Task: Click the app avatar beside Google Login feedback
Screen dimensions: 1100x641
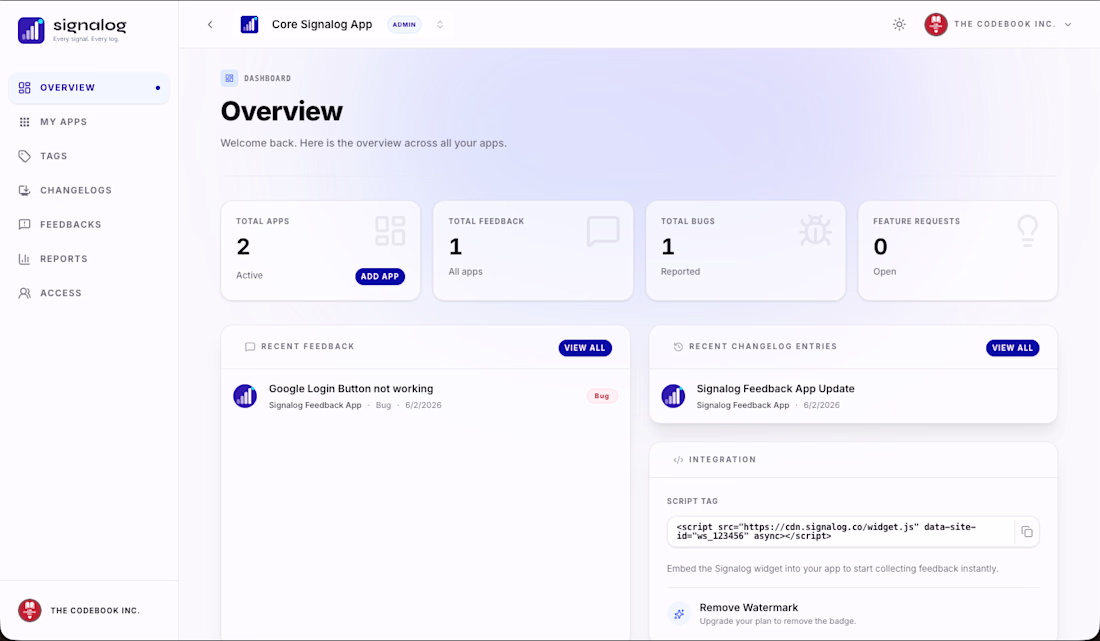Action: click(x=245, y=396)
